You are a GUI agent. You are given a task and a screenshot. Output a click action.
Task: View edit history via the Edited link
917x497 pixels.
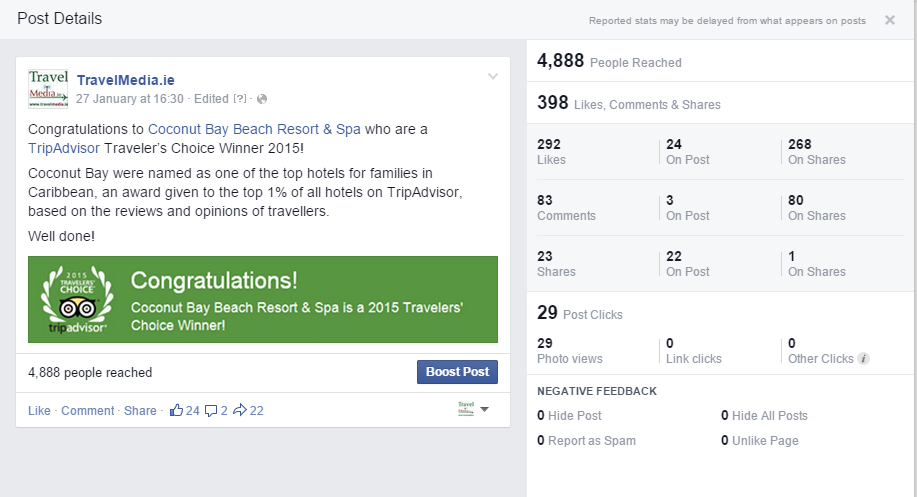pyautogui.click(x=211, y=99)
